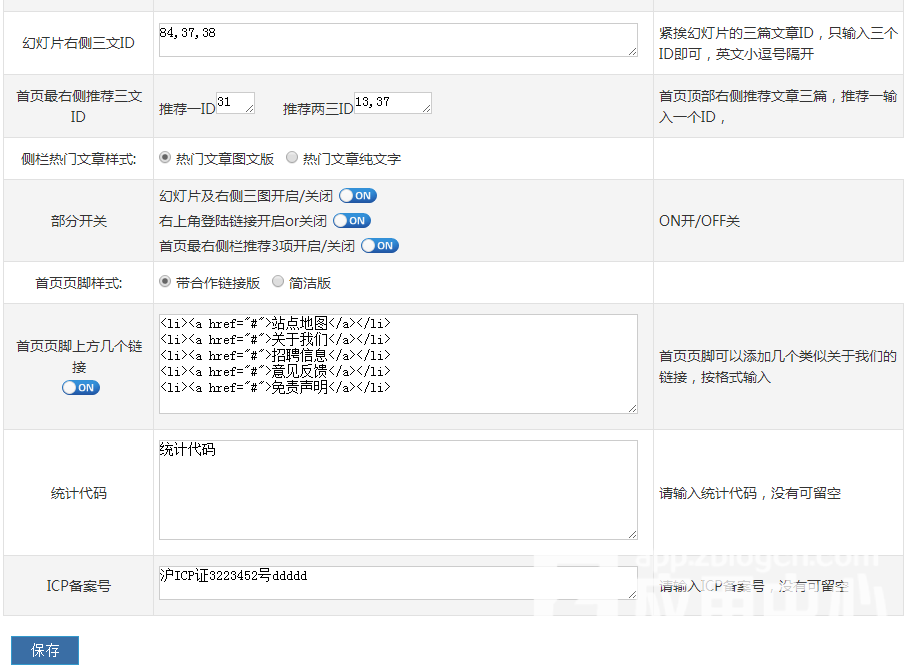This screenshot has width=907, height=667.
Task: Click resize handle of 推荐两三ID field
Action: 426,108
